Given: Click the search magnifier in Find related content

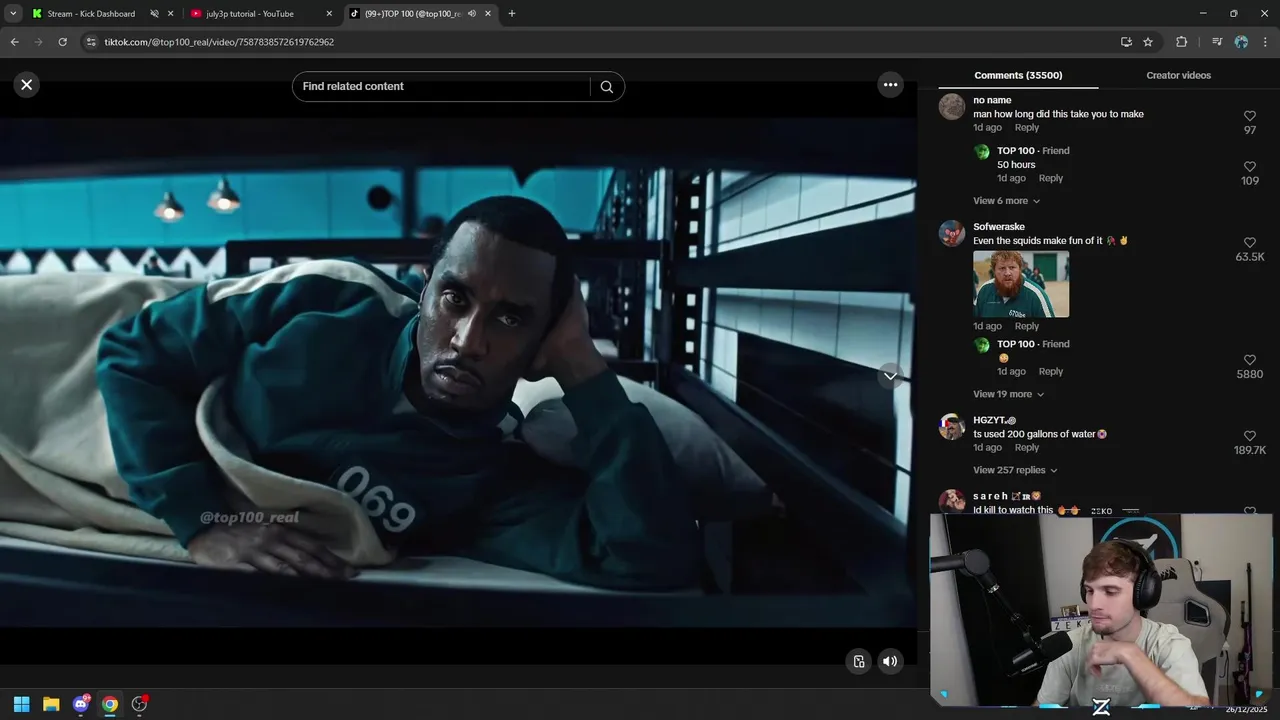Looking at the screenshot, I should click(606, 86).
